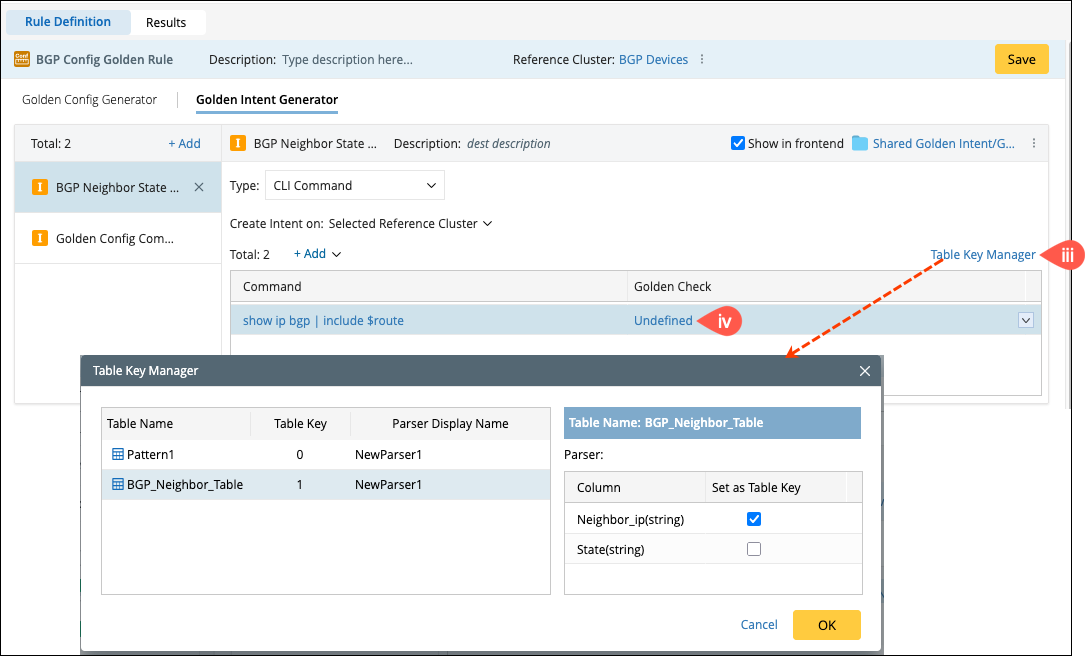Screen dimensions: 1085x656
Task: Switch to Golden Config Generator tab
Action: point(90,100)
